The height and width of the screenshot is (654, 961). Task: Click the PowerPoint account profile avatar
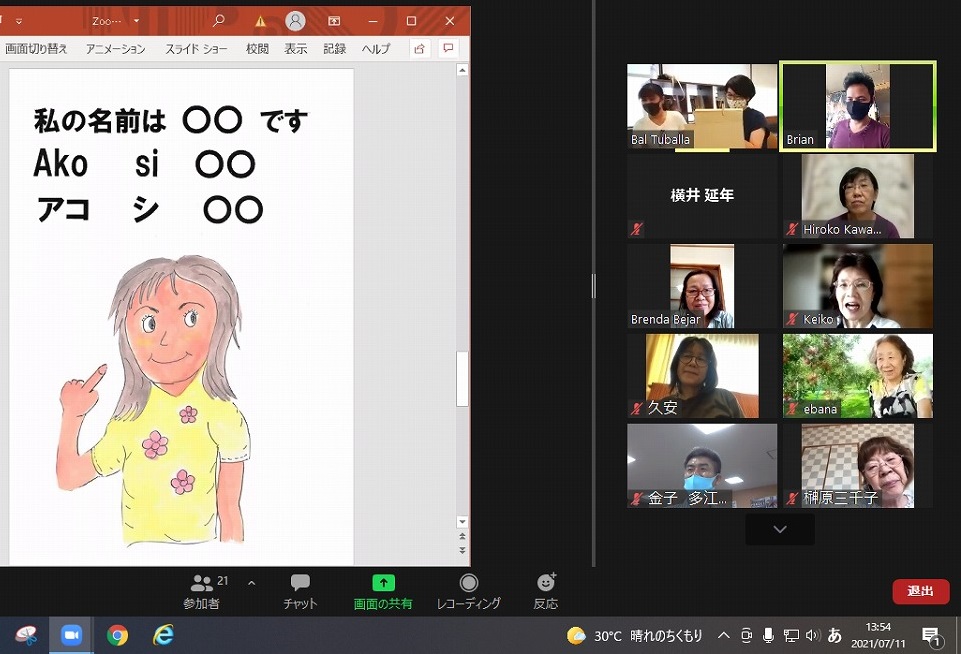click(x=295, y=21)
